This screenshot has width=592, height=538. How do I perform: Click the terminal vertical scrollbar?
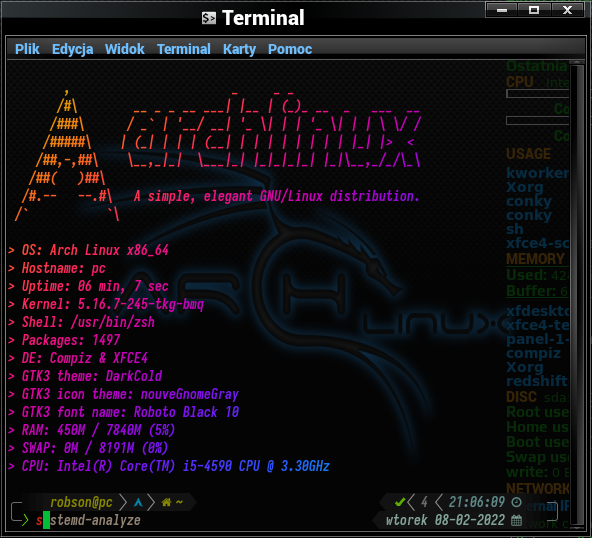tap(577, 294)
